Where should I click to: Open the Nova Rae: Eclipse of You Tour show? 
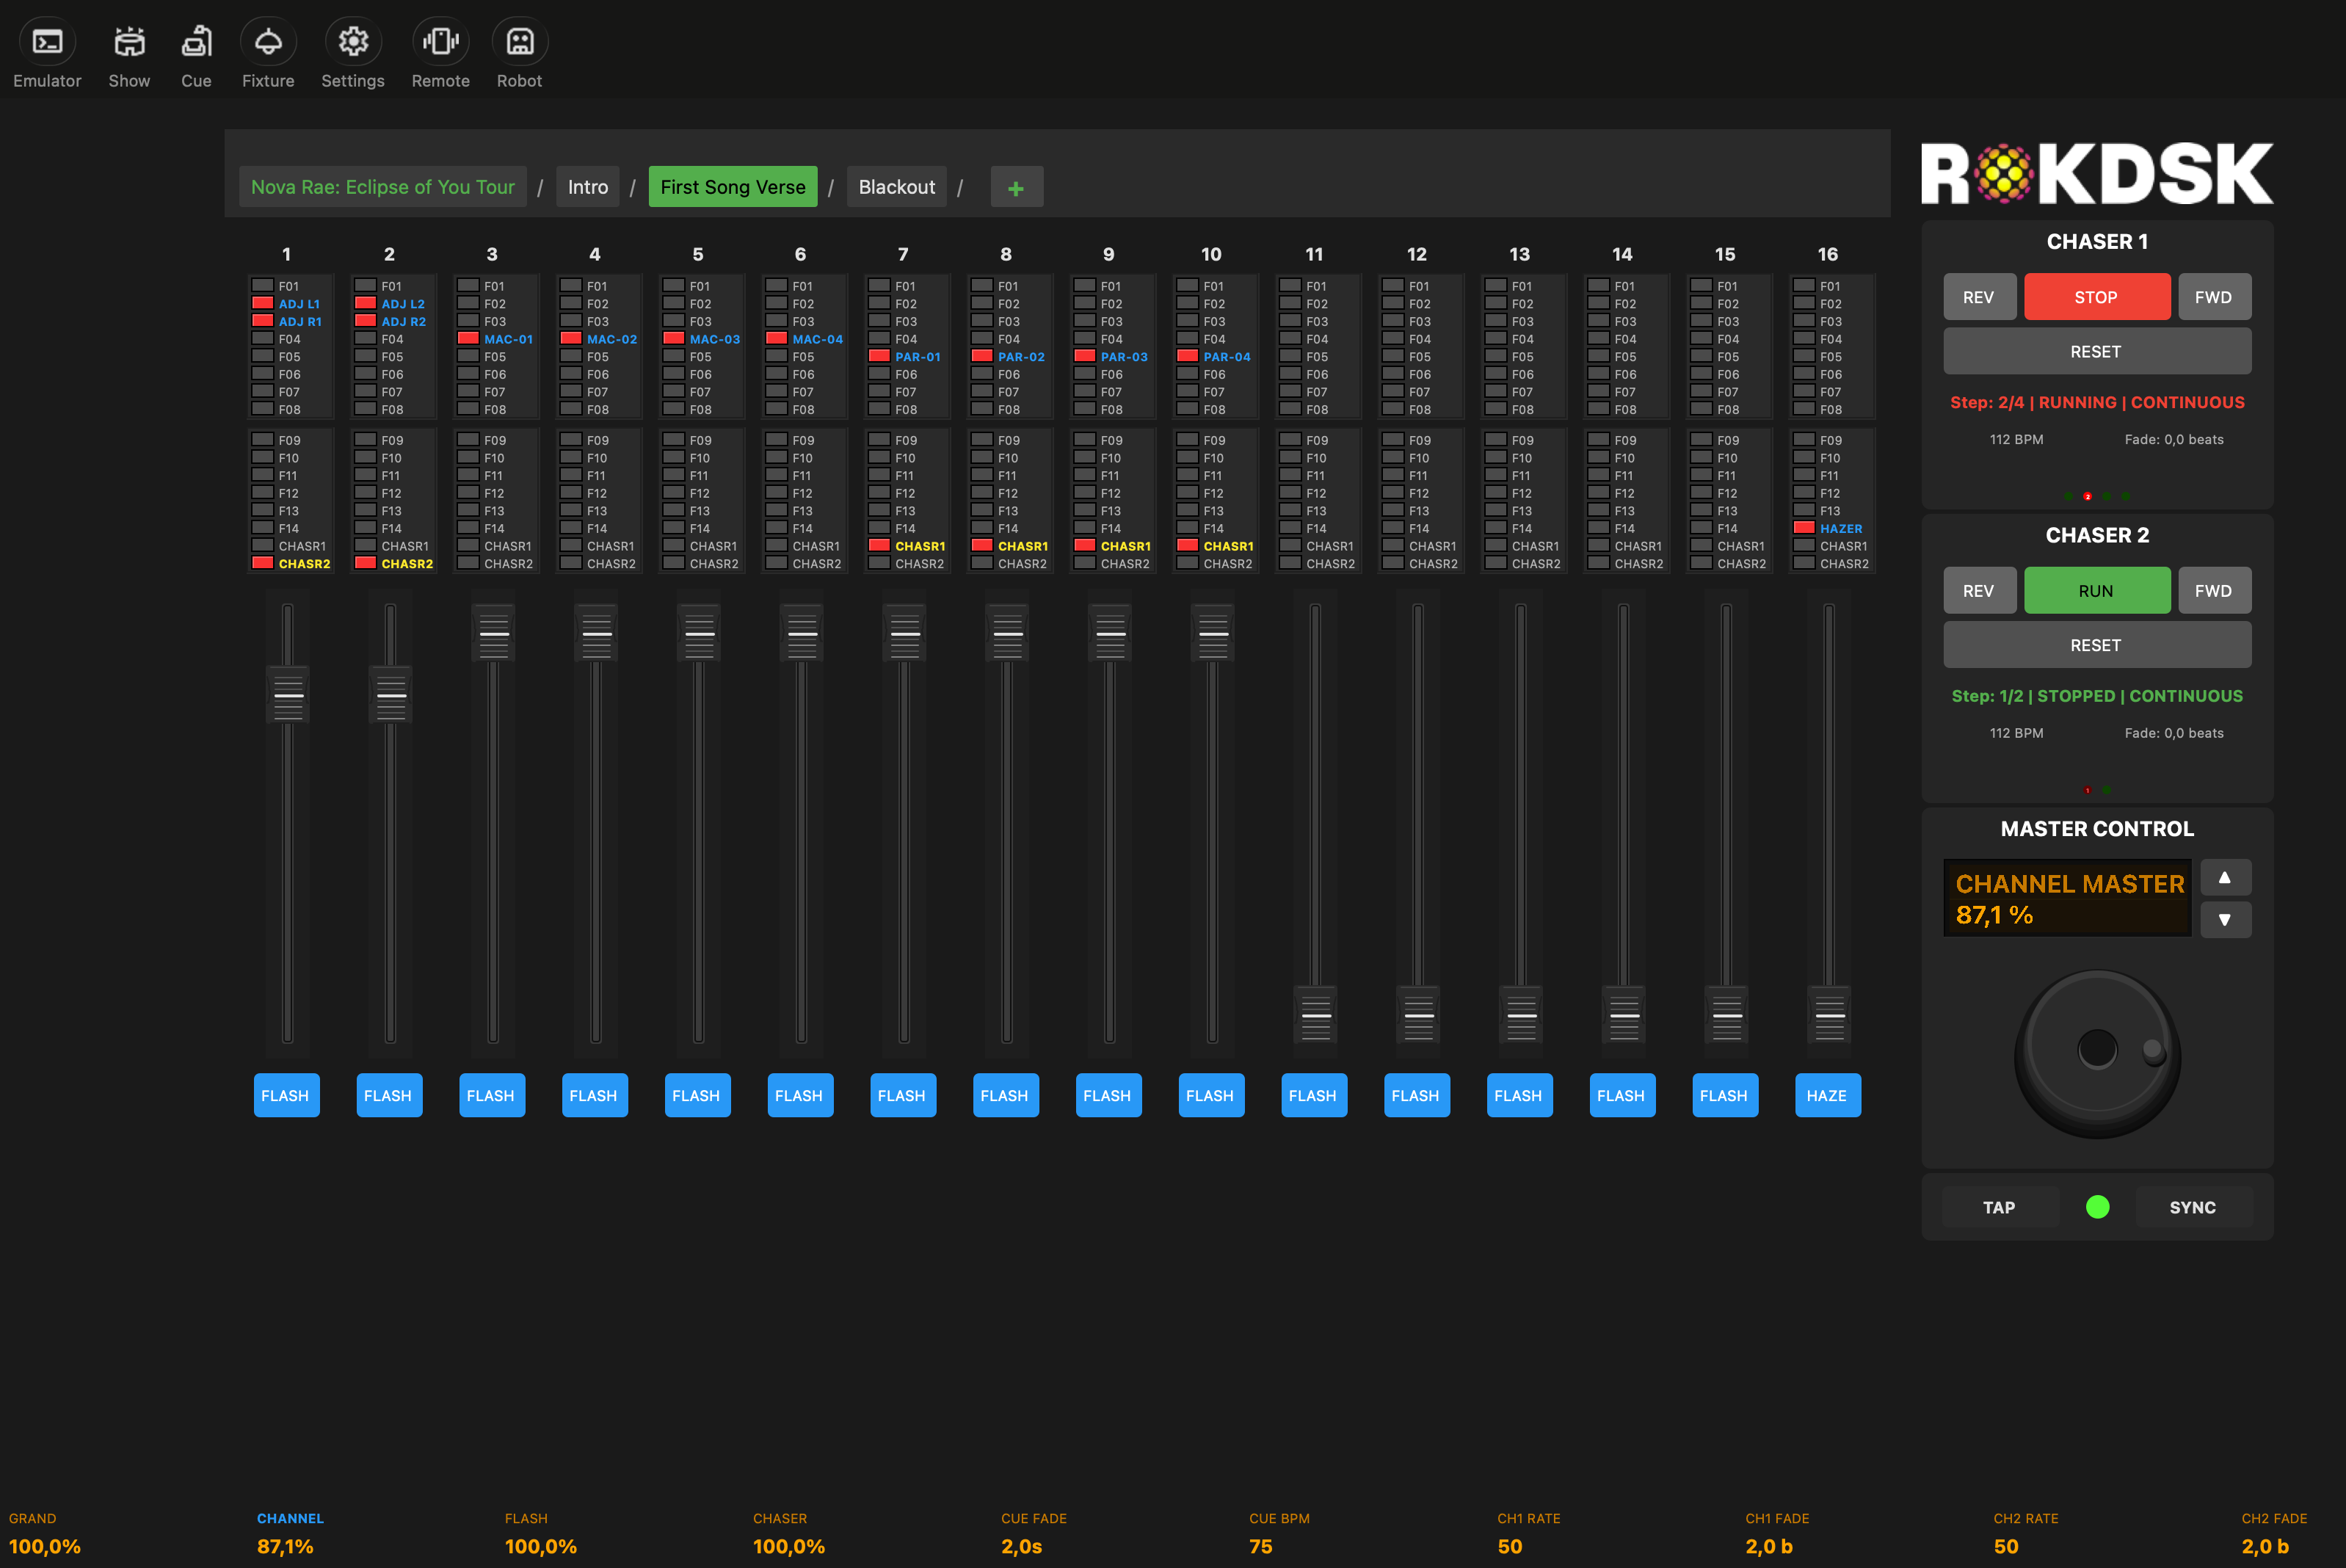point(383,187)
